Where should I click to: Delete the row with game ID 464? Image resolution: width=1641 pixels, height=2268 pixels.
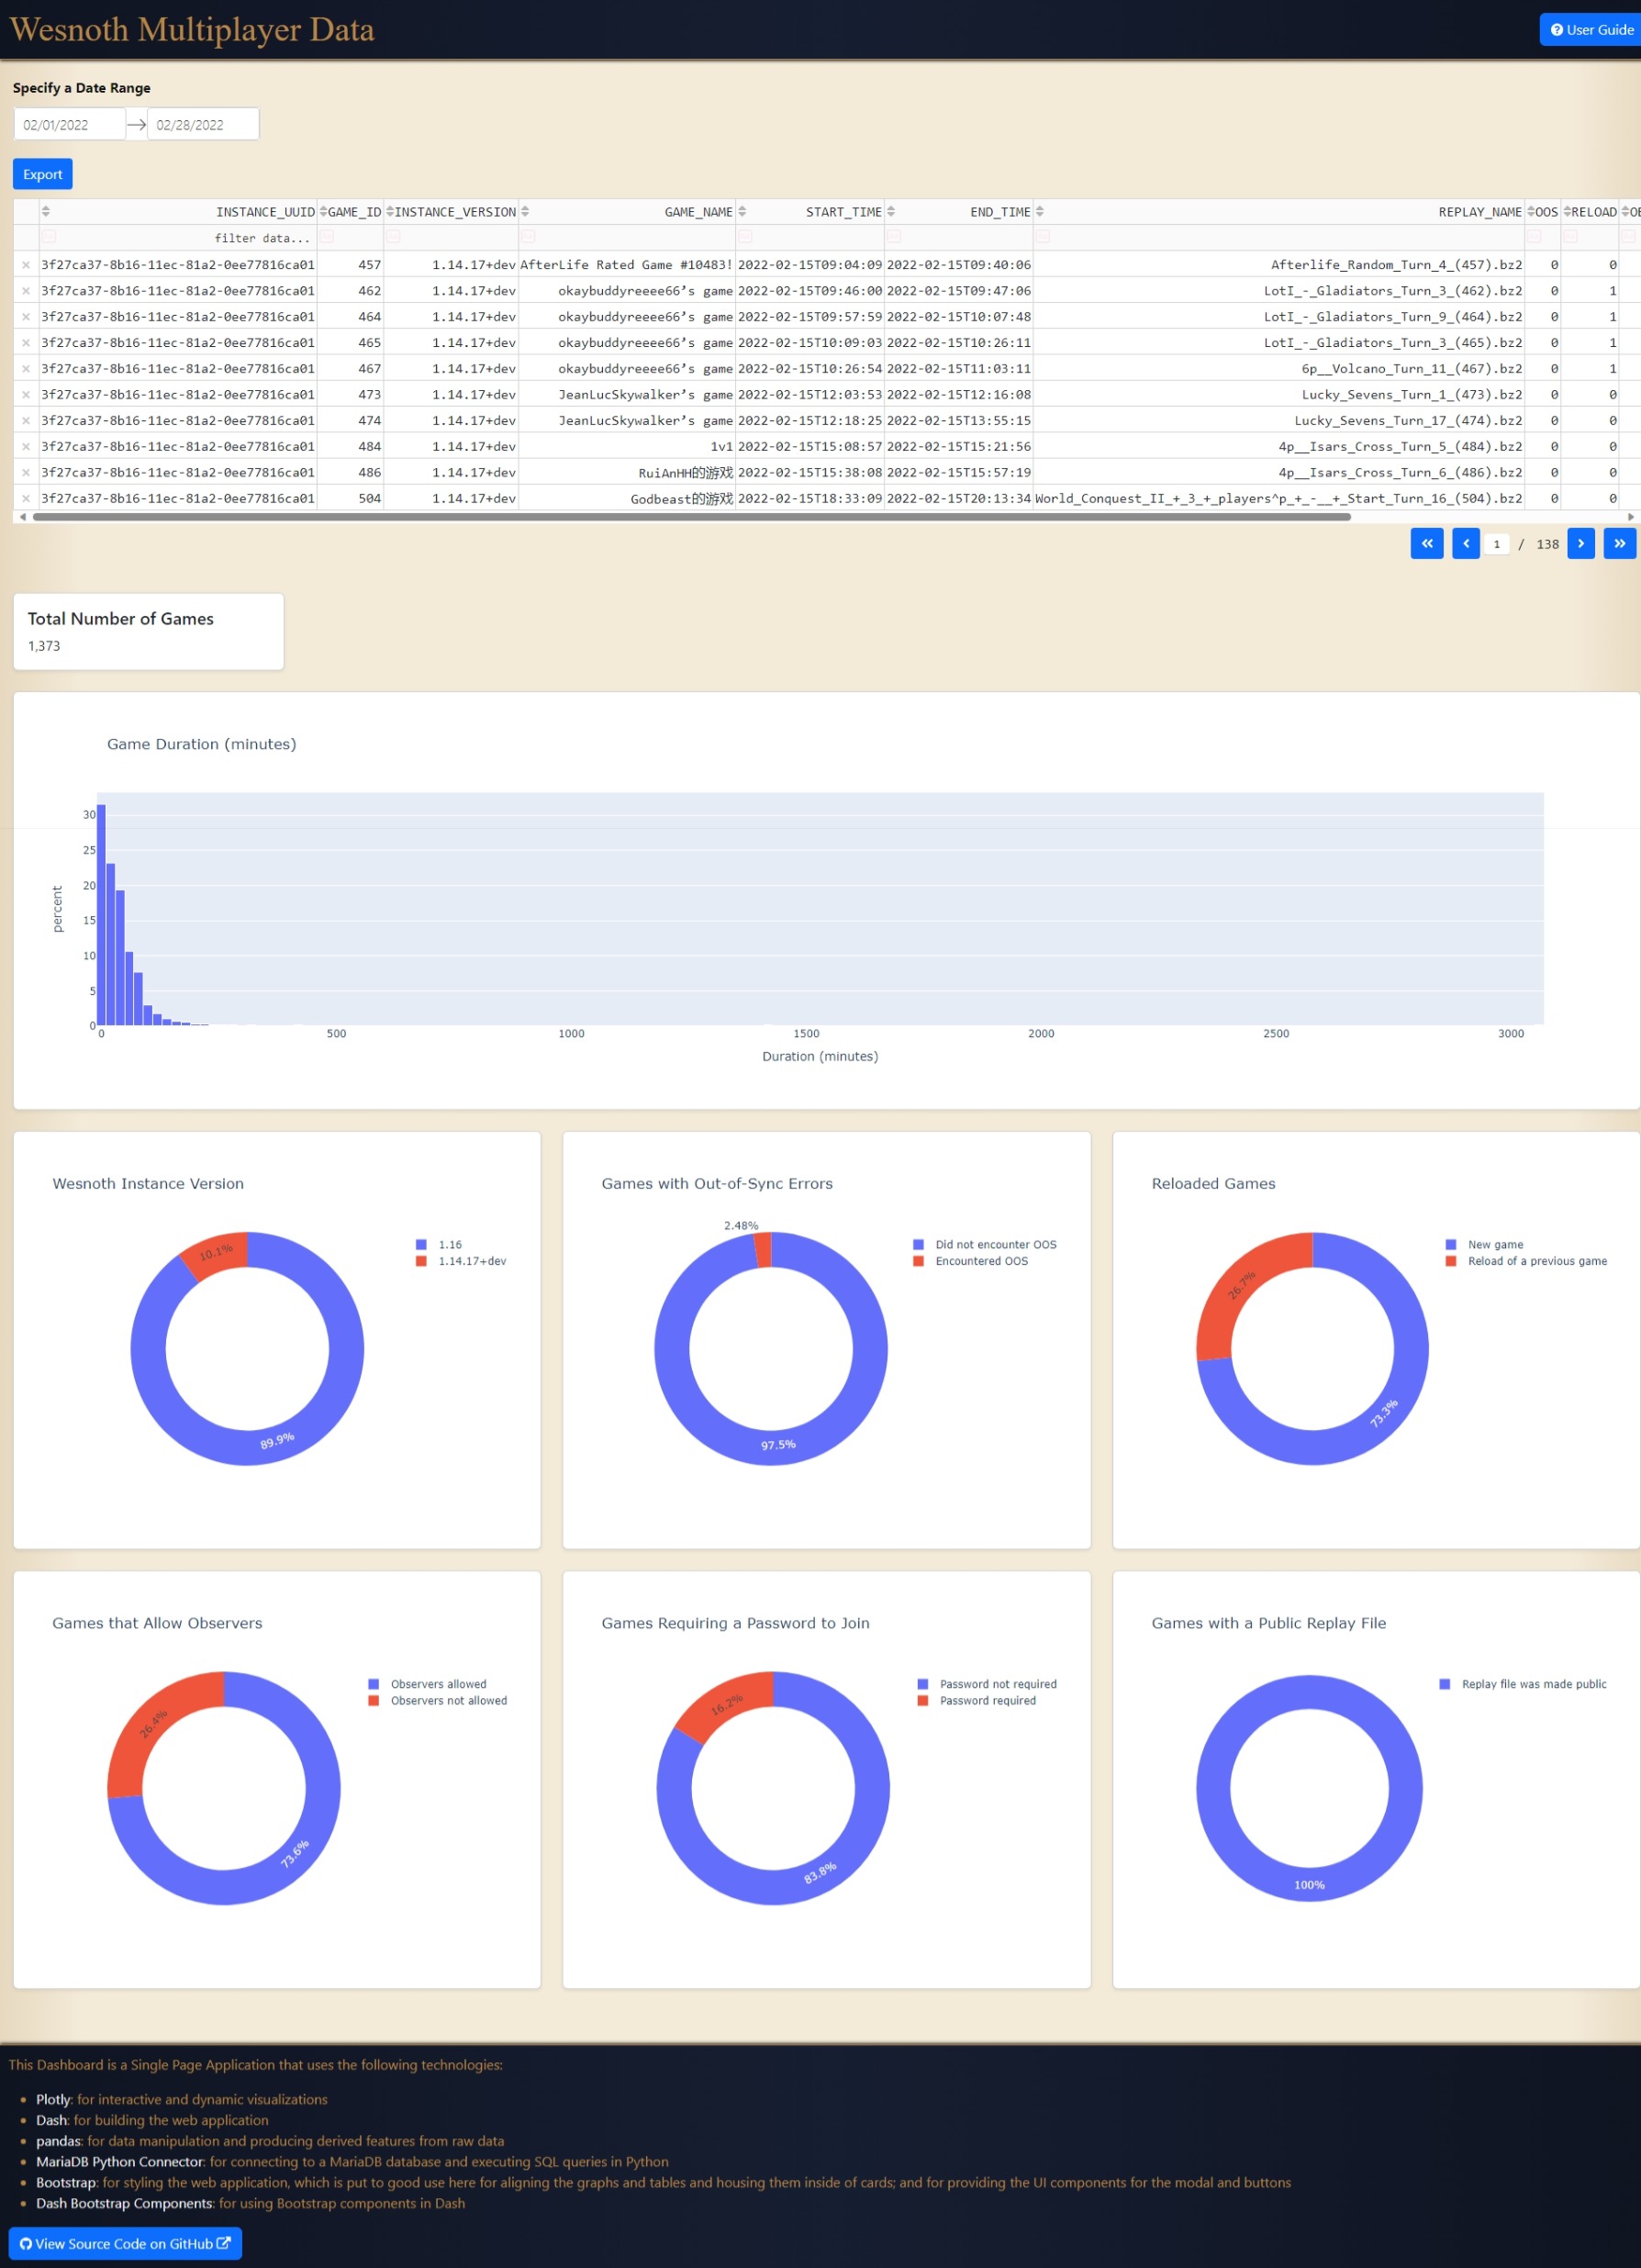pos(26,317)
